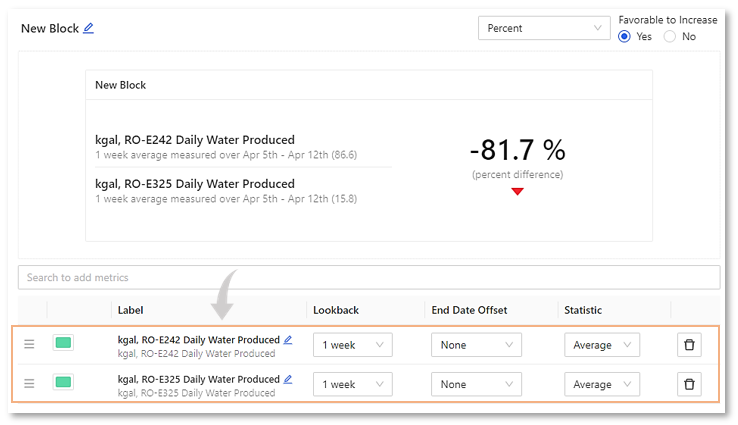Open End Date Offset dropdown for RO-E242
The width and height of the screenshot is (738, 425).
coord(476,345)
